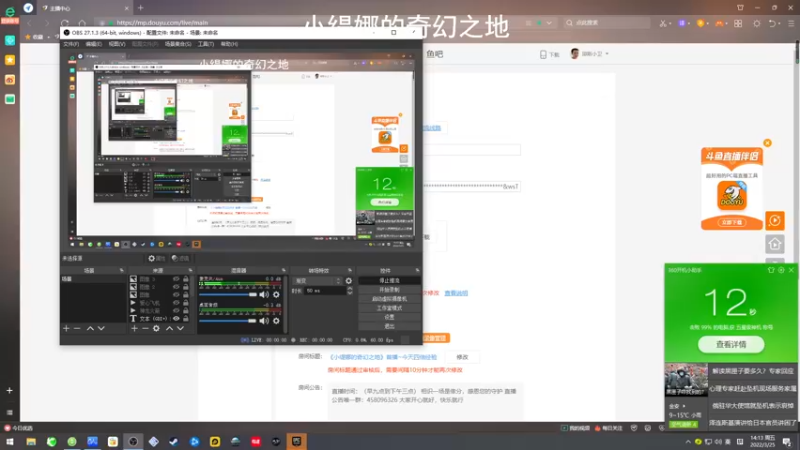Viewport: 800px width, 450px height.
Task: Open 麦克风/Aux audio settings gear
Action: (x=276, y=294)
